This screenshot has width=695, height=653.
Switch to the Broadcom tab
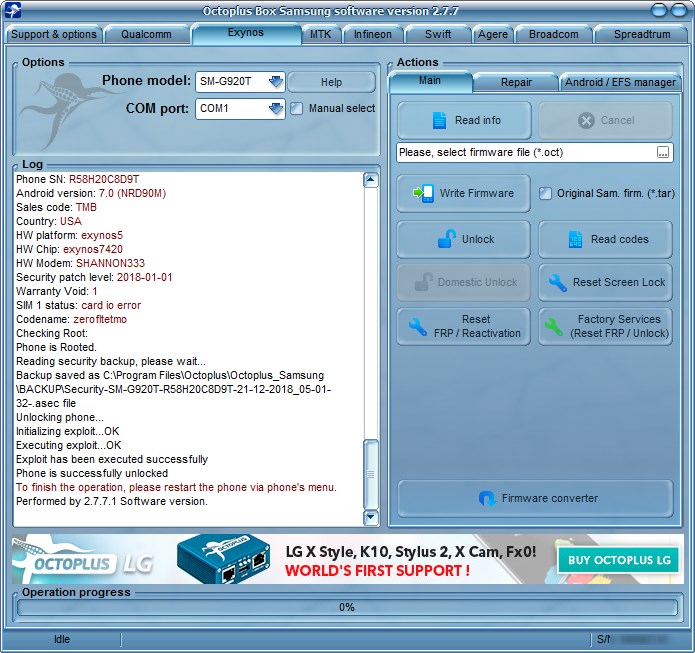[x=554, y=34]
